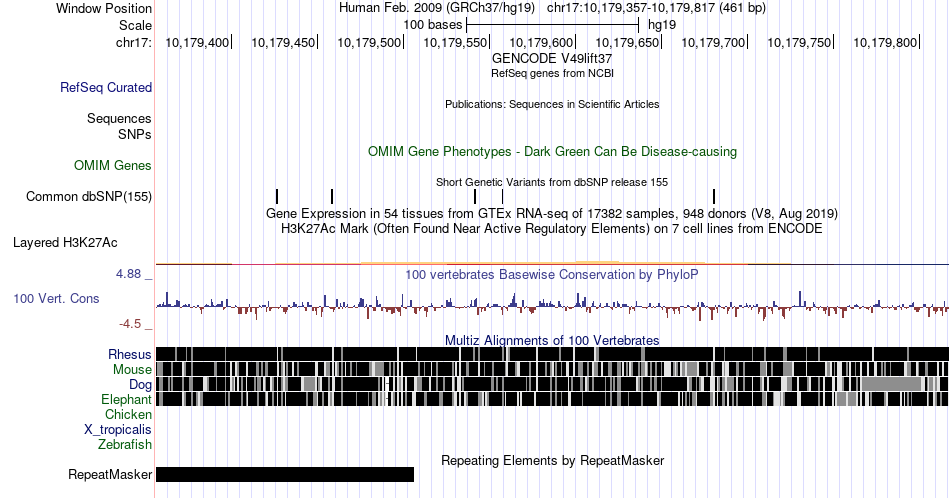Click the 10,179,750 ruler position
The height and width of the screenshot is (498, 950).
pyautogui.click(x=799, y=42)
